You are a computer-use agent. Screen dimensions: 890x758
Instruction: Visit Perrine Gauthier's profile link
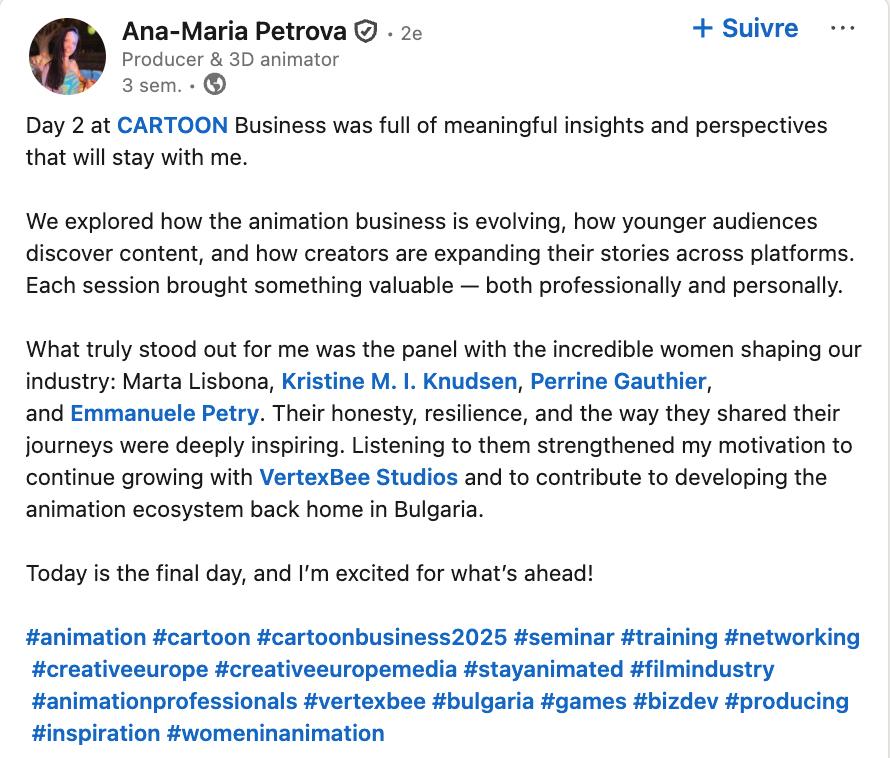tap(618, 381)
